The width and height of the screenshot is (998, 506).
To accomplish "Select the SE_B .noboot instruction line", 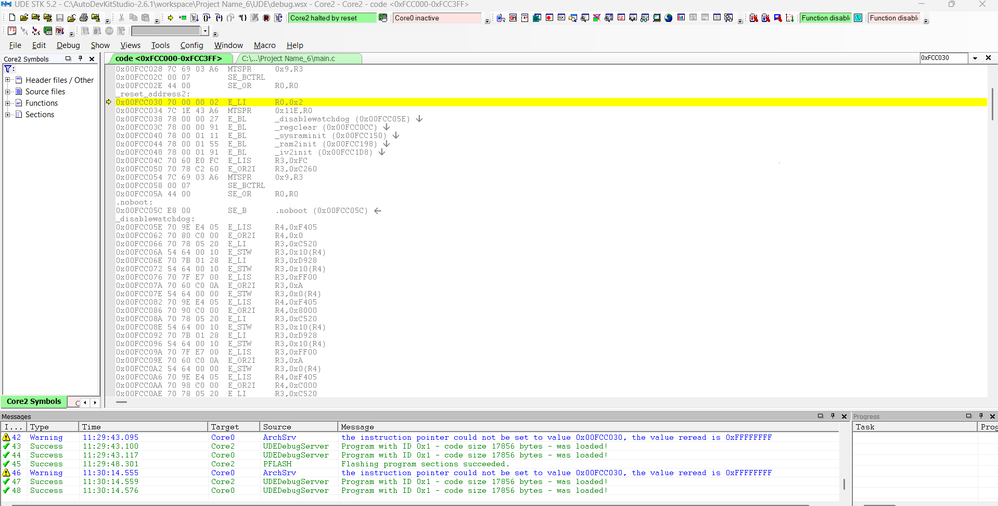I will (x=248, y=210).
